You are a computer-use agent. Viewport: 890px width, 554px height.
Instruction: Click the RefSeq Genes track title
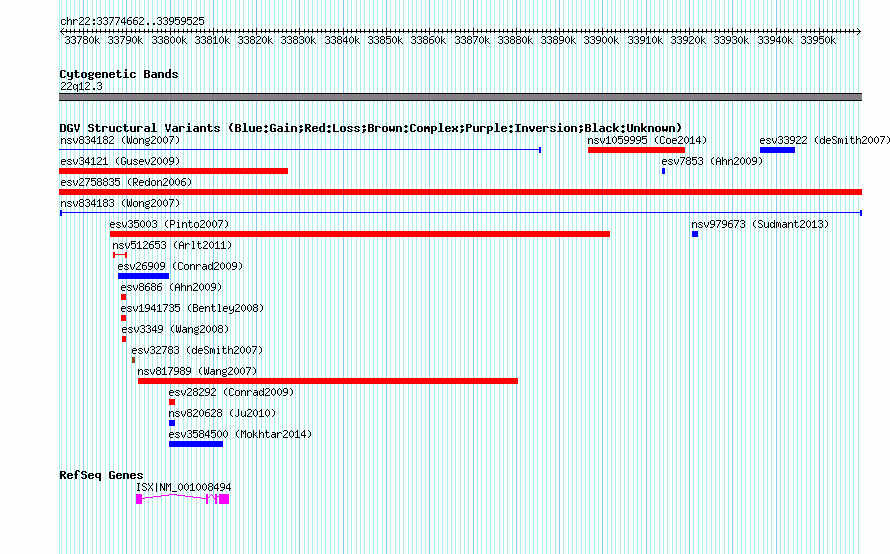click(x=101, y=475)
